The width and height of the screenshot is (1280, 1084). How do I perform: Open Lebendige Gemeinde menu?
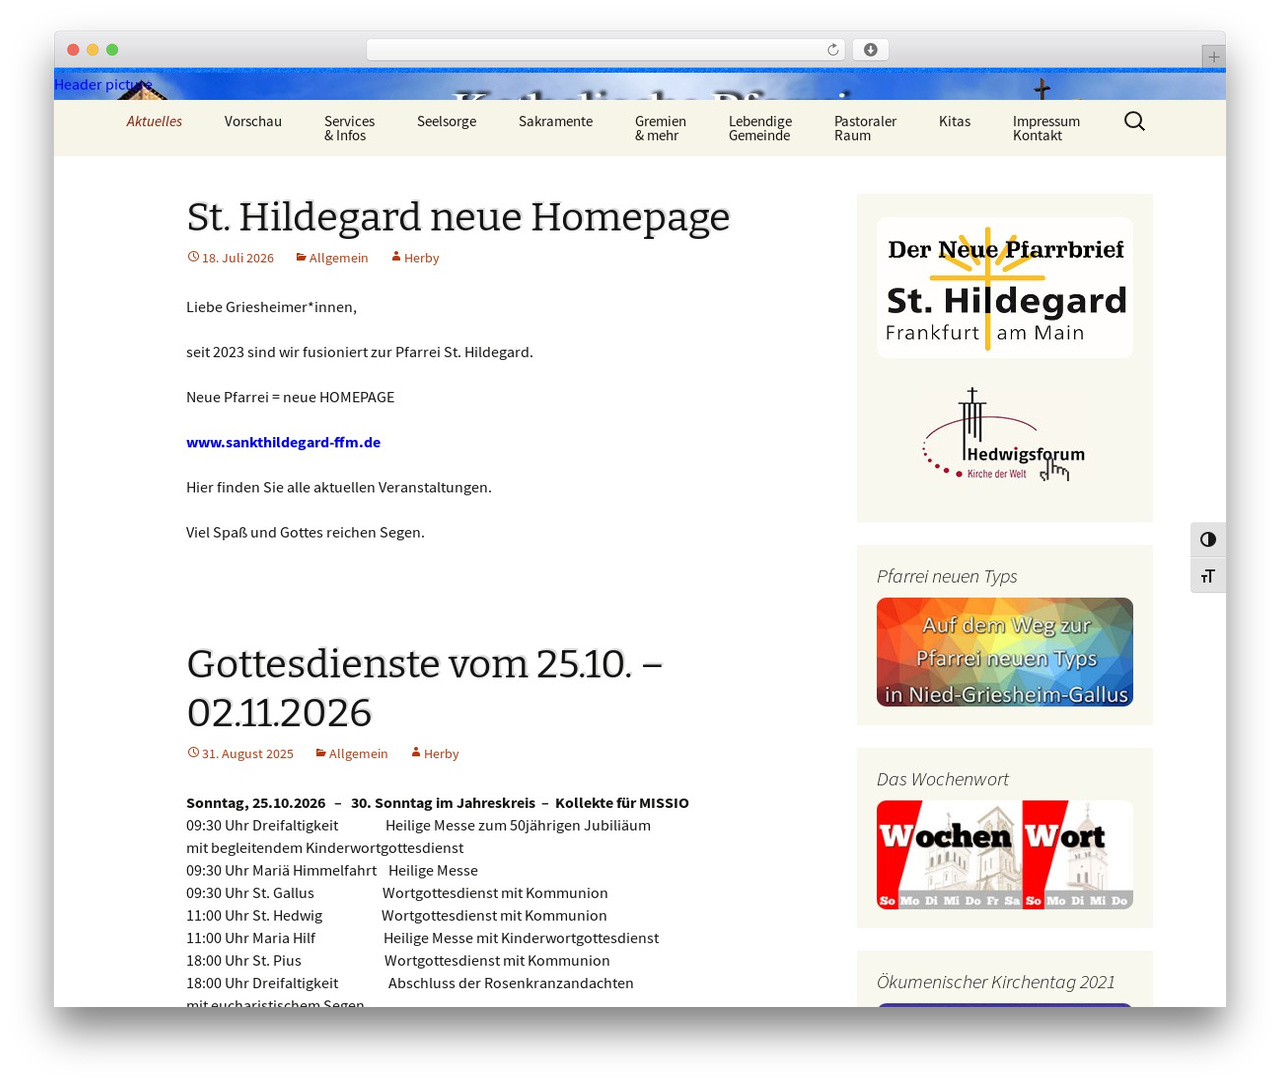(760, 128)
